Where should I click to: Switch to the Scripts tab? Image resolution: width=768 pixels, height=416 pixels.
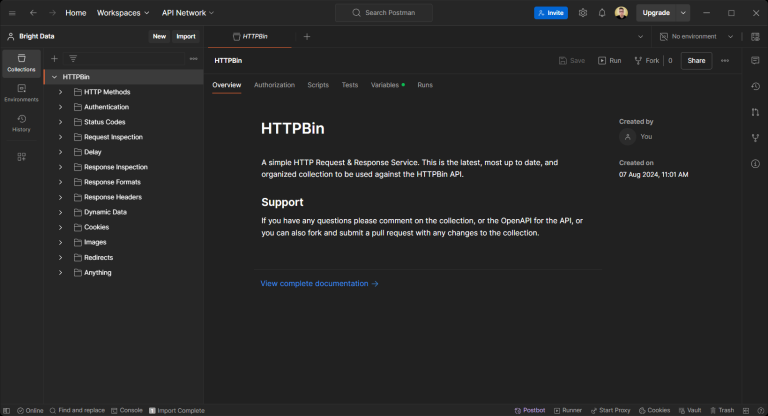[x=318, y=85]
